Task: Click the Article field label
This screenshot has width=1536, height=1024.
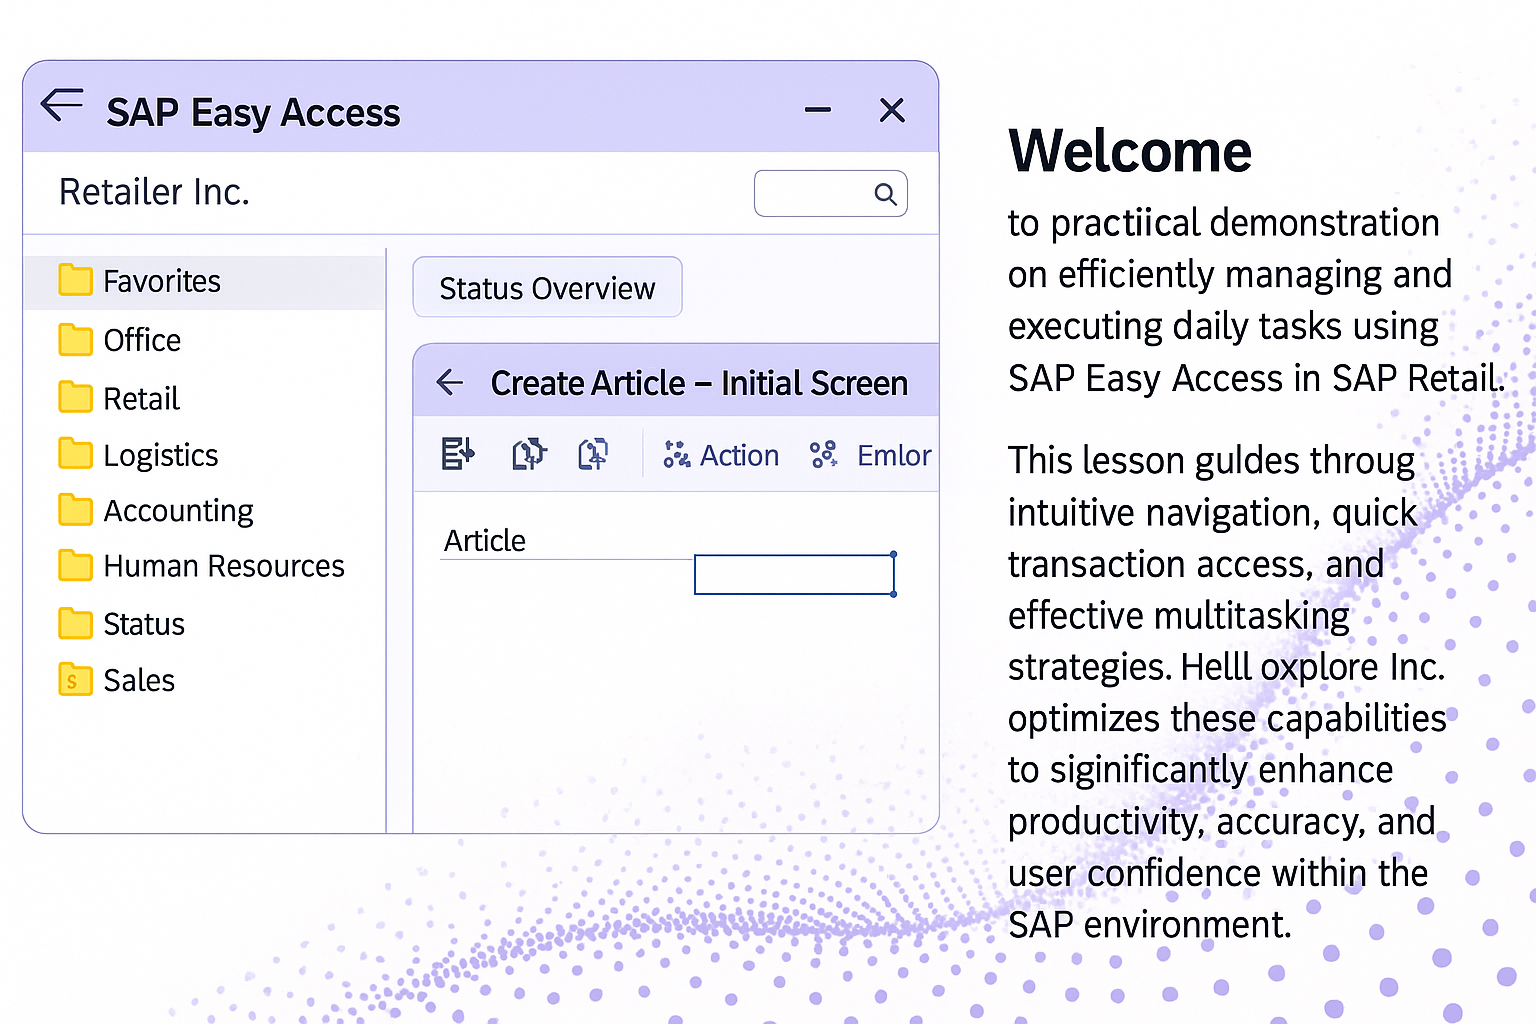Action: 485,541
